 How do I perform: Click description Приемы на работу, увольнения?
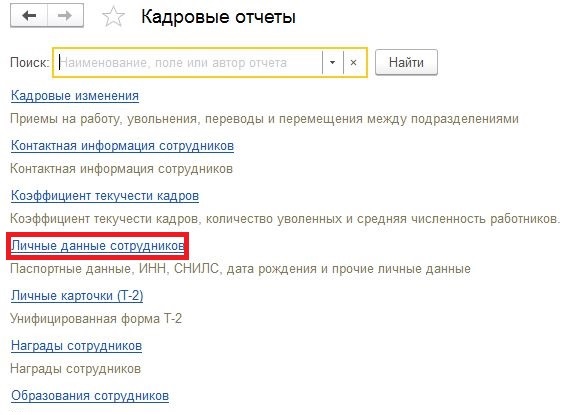pos(264,119)
